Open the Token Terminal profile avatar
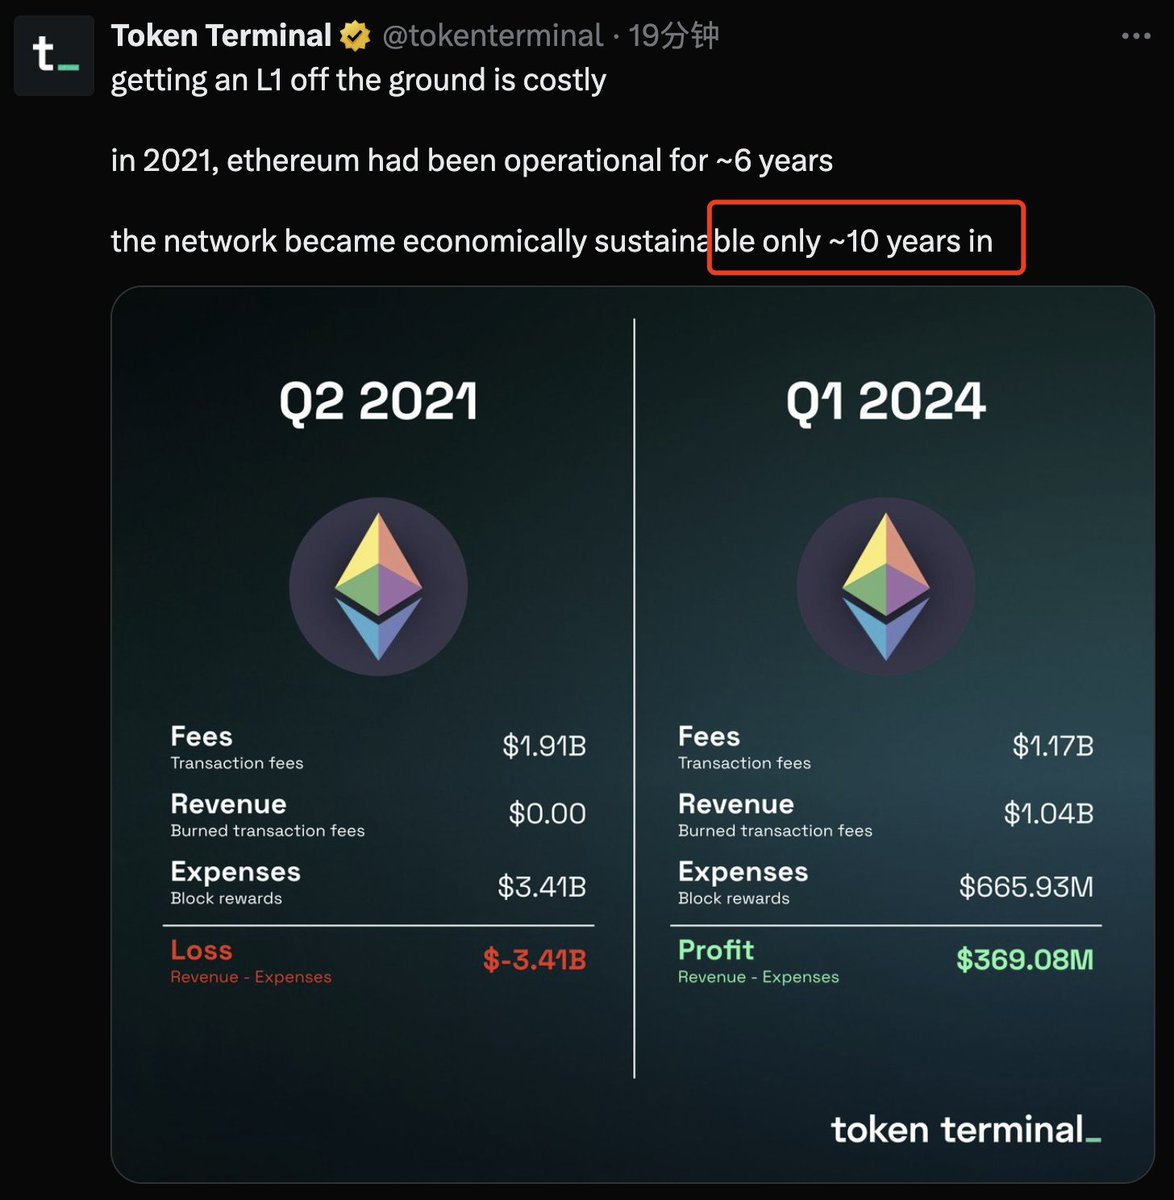The image size is (1174, 1200). coord(54,55)
